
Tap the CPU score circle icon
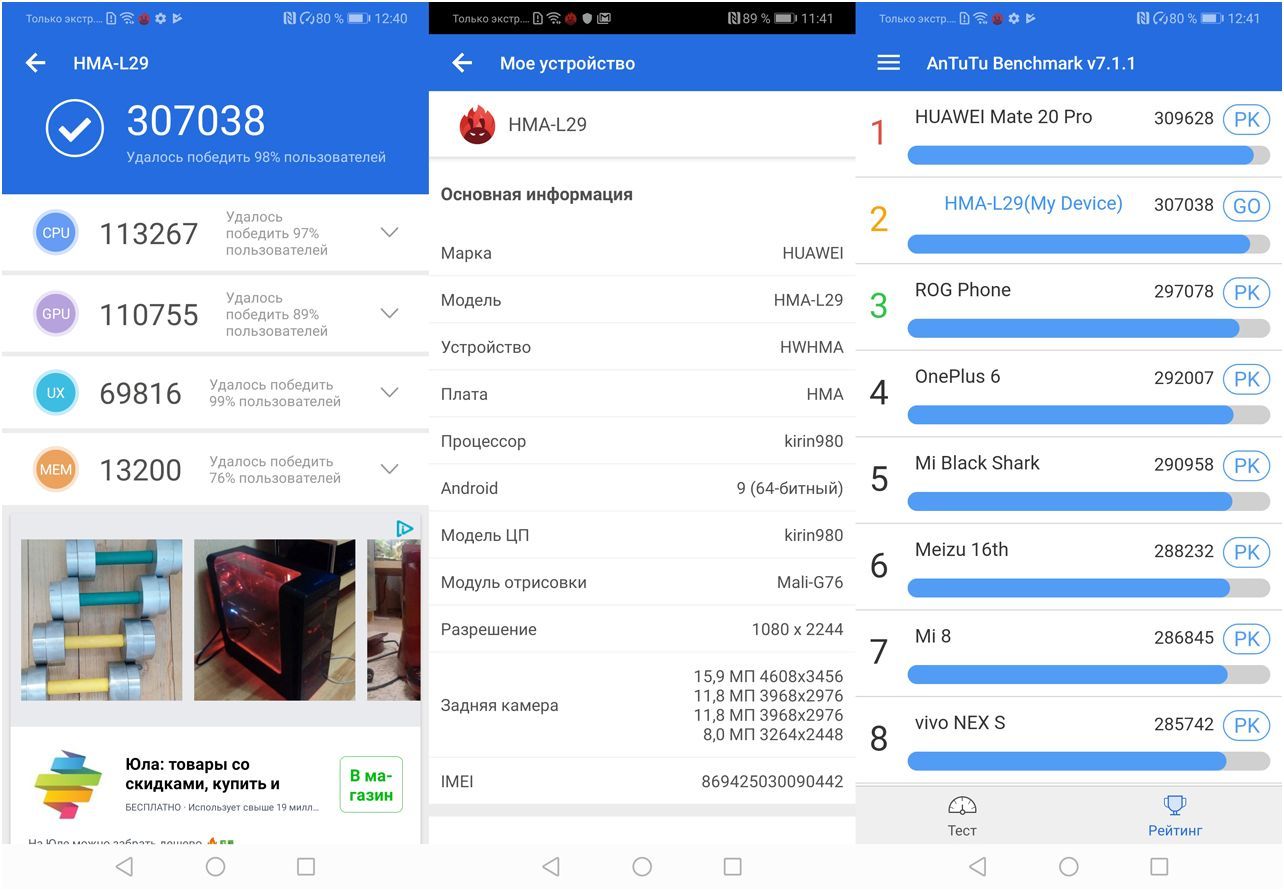click(56, 233)
